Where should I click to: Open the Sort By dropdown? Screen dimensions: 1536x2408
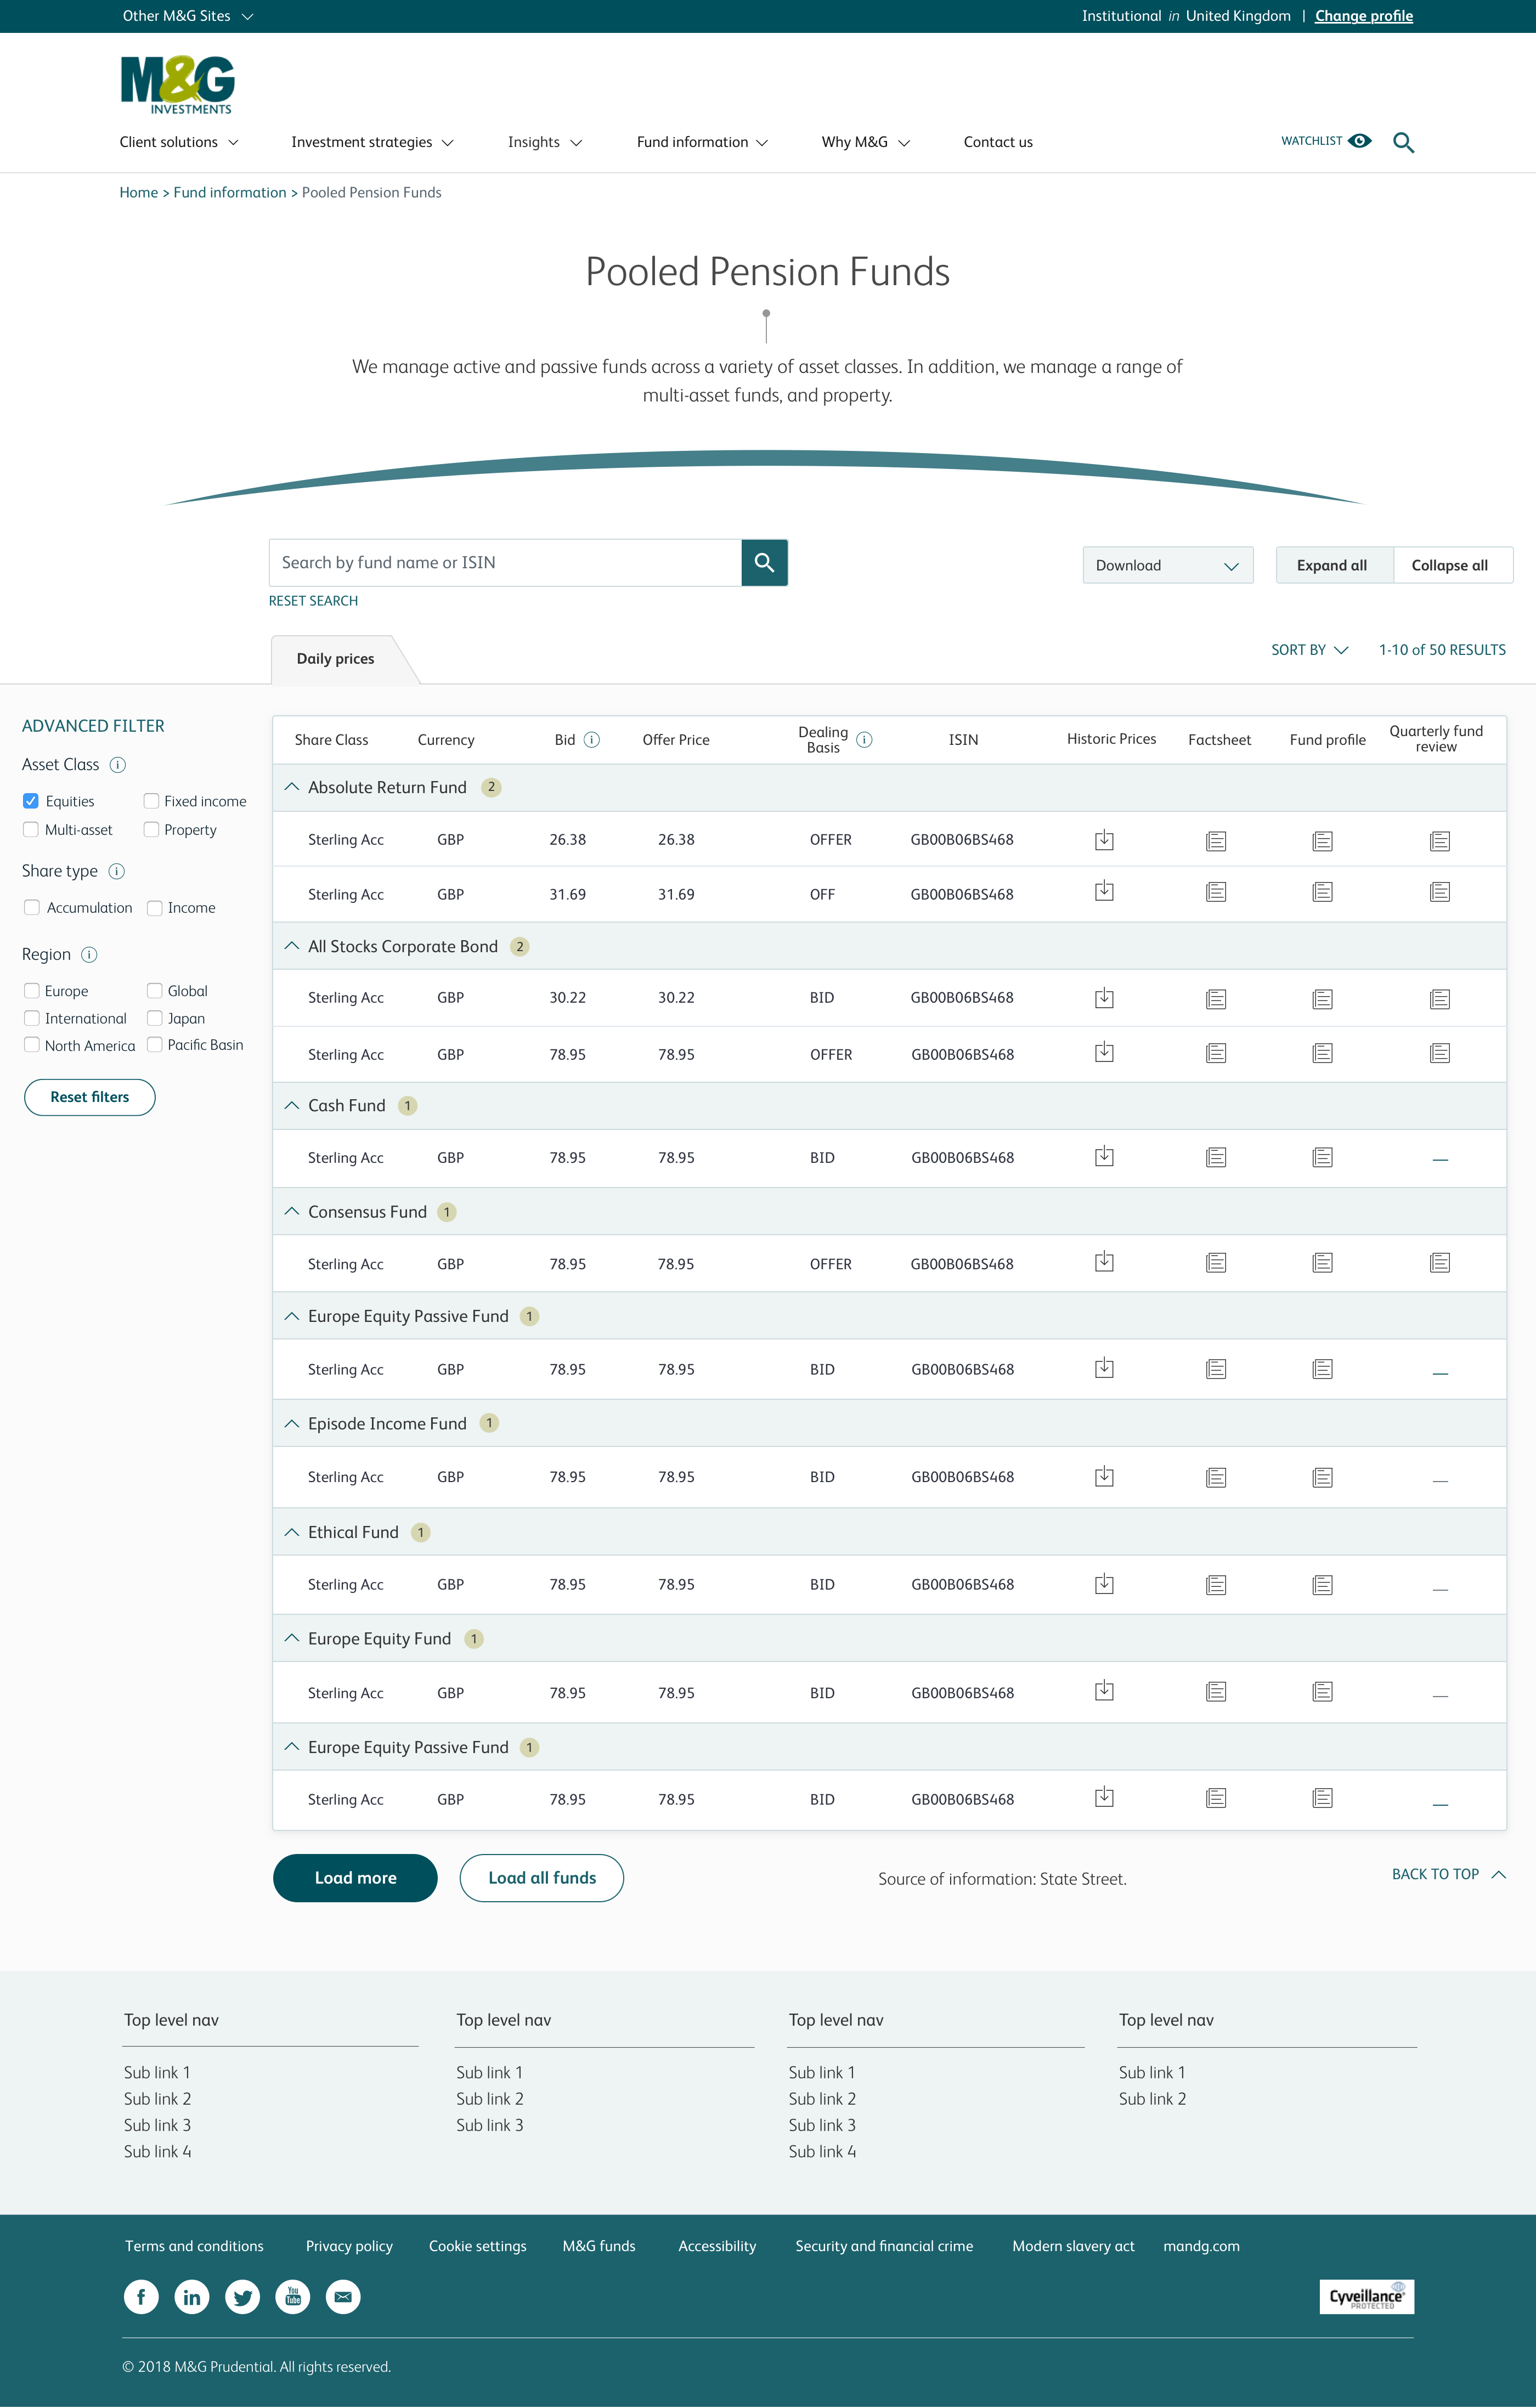tap(1309, 650)
